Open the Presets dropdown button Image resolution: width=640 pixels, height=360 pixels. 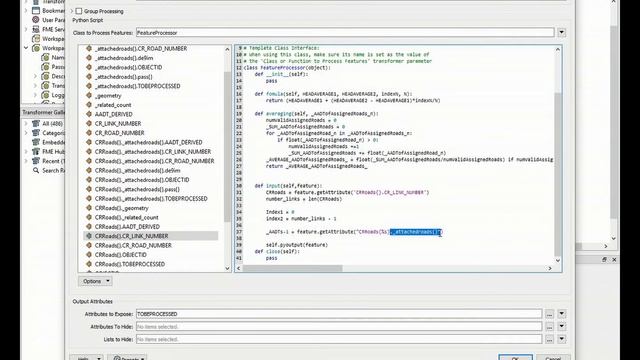click(127, 358)
